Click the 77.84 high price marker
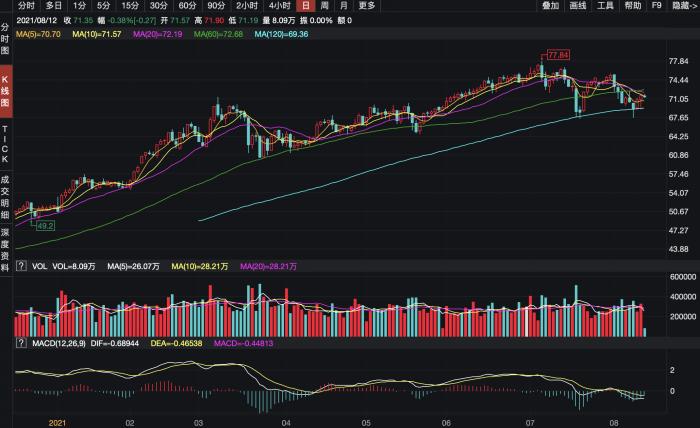Screen dimensions: 700x428 tap(557, 54)
